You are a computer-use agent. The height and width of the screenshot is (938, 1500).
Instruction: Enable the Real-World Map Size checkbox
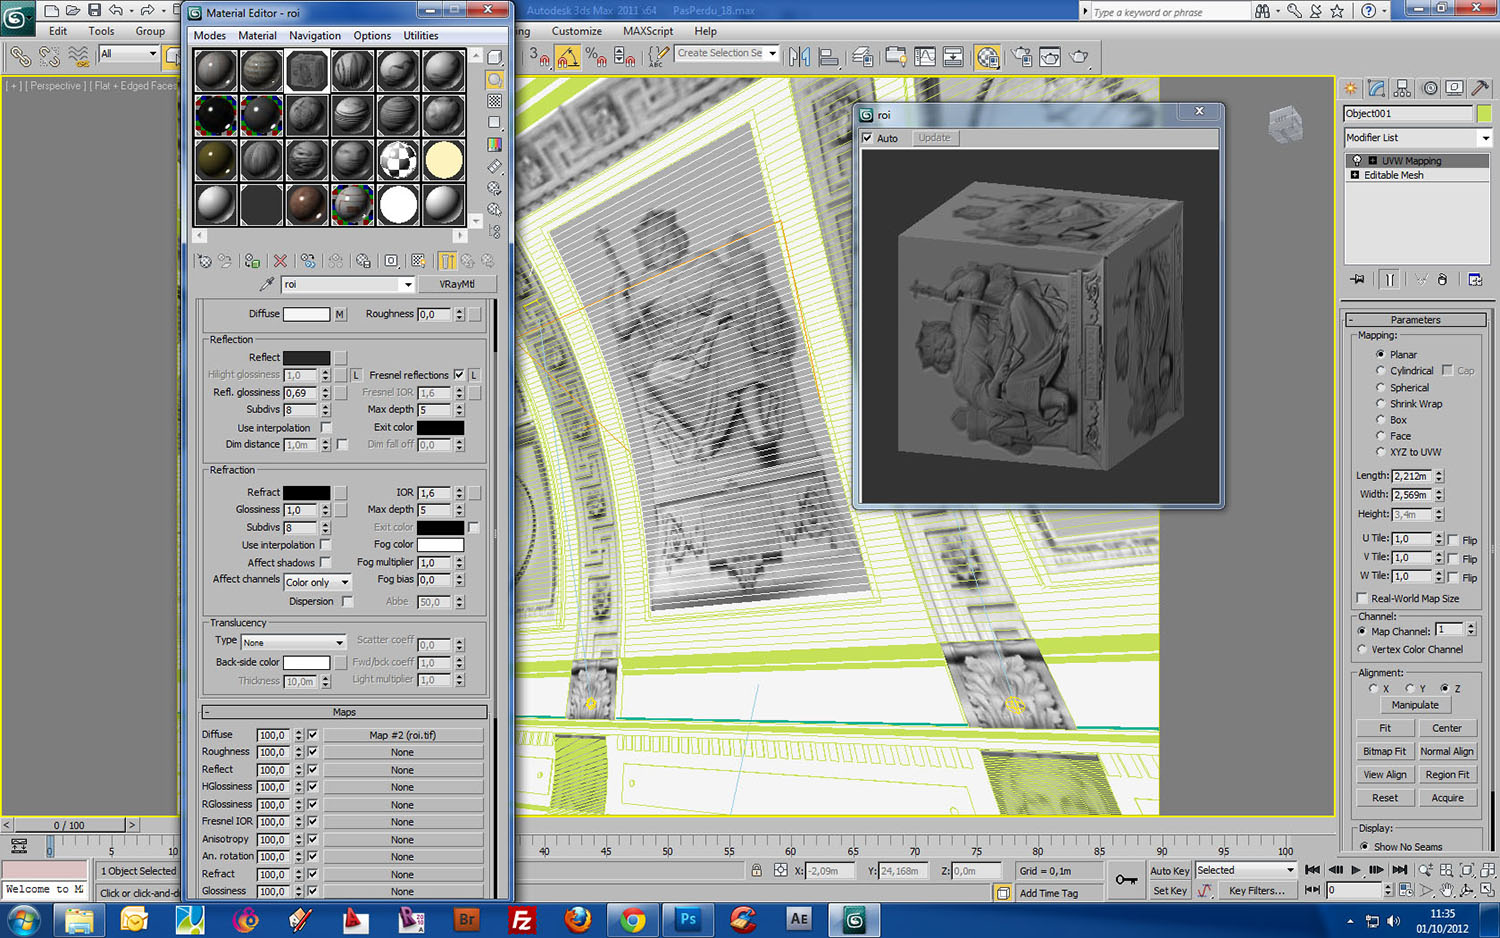pyautogui.click(x=1362, y=598)
